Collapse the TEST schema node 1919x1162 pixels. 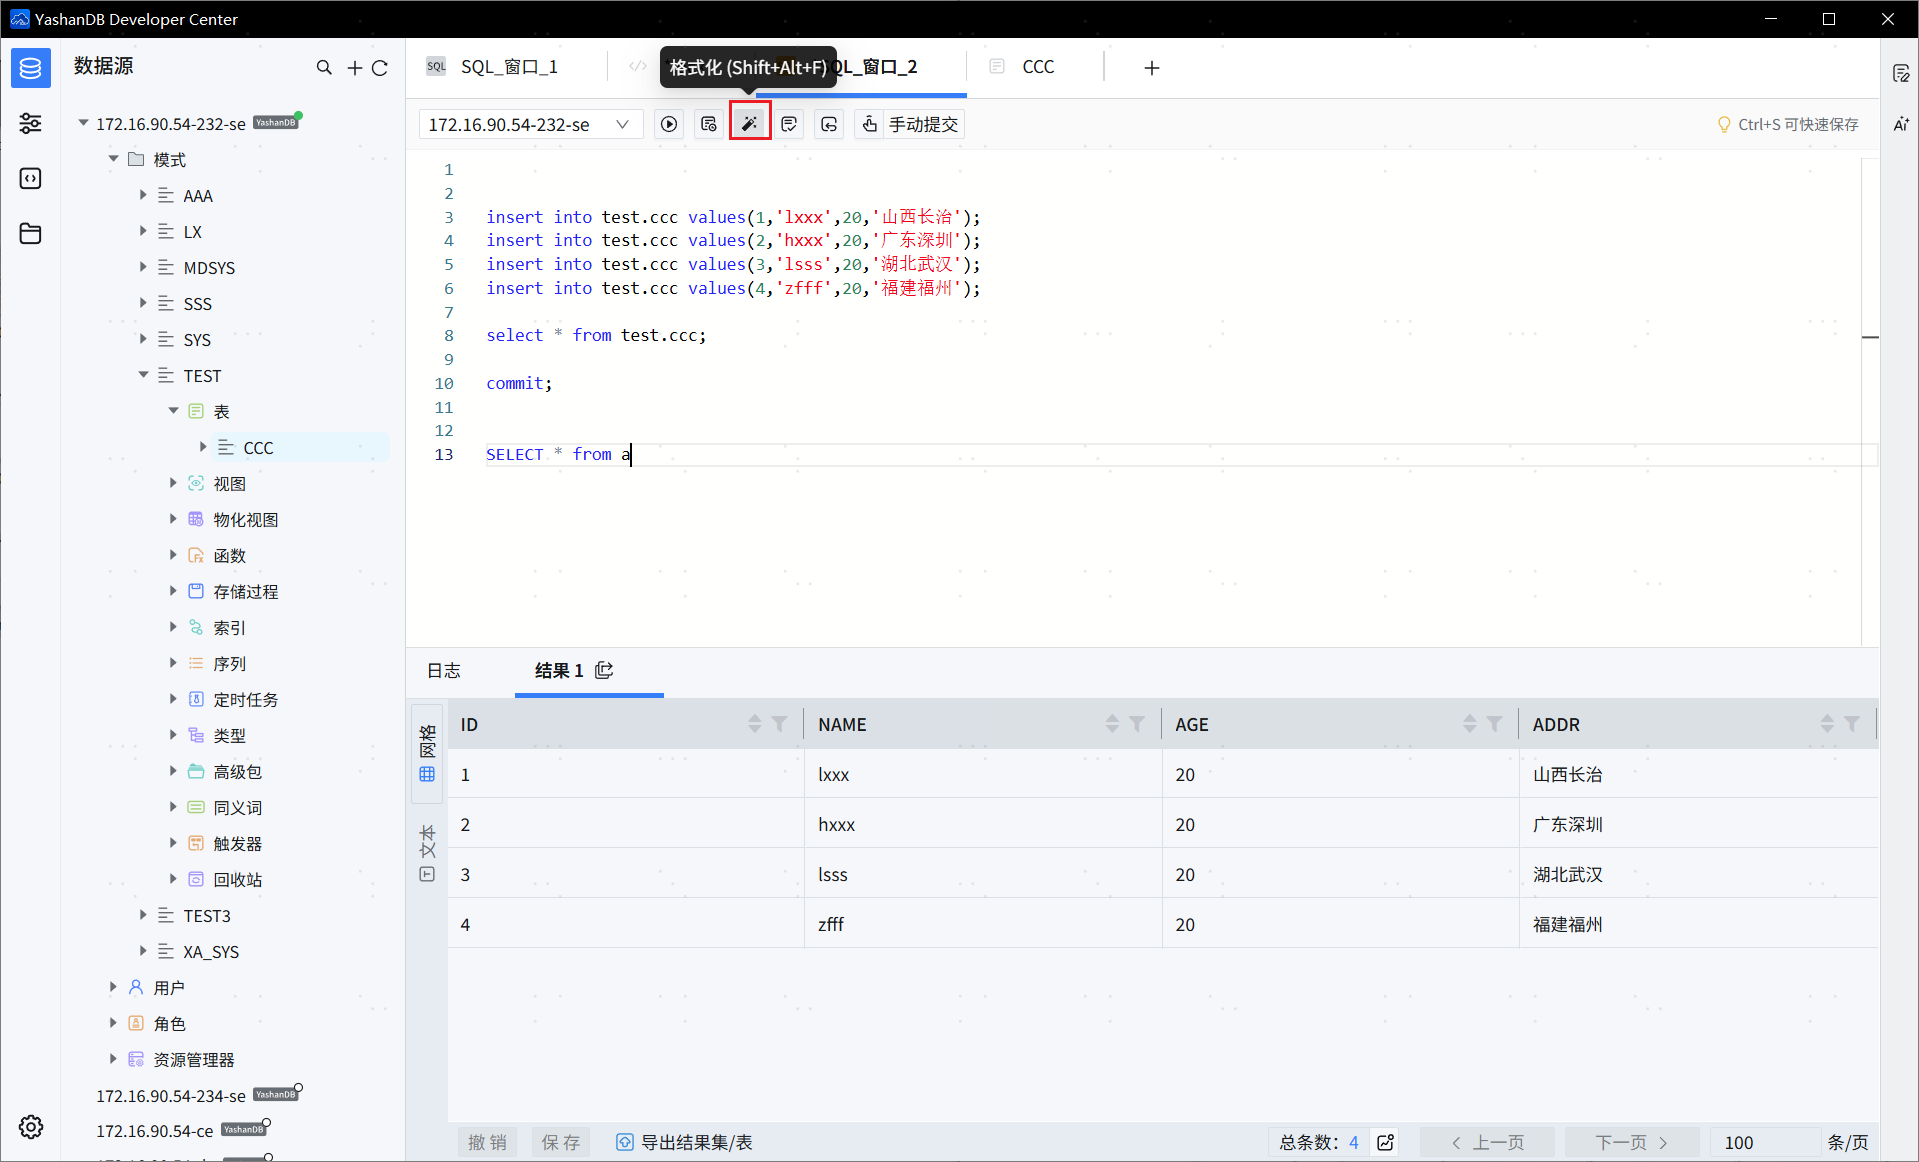coord(143,375)
